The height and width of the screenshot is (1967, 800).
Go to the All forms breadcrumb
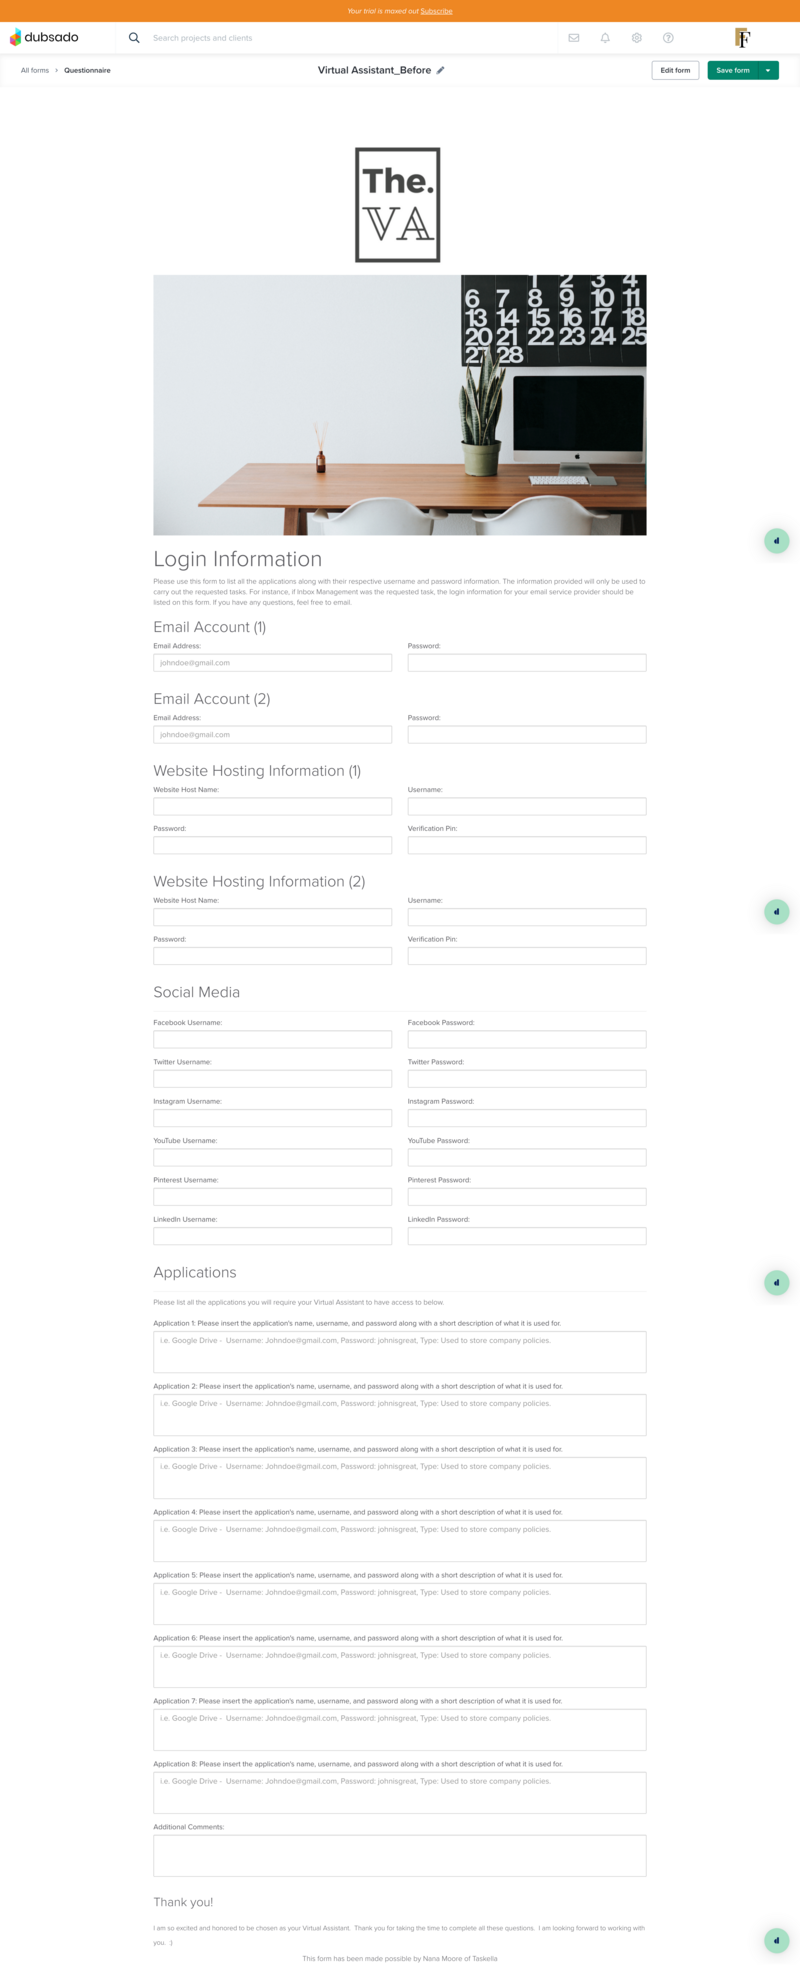point(35,70)
